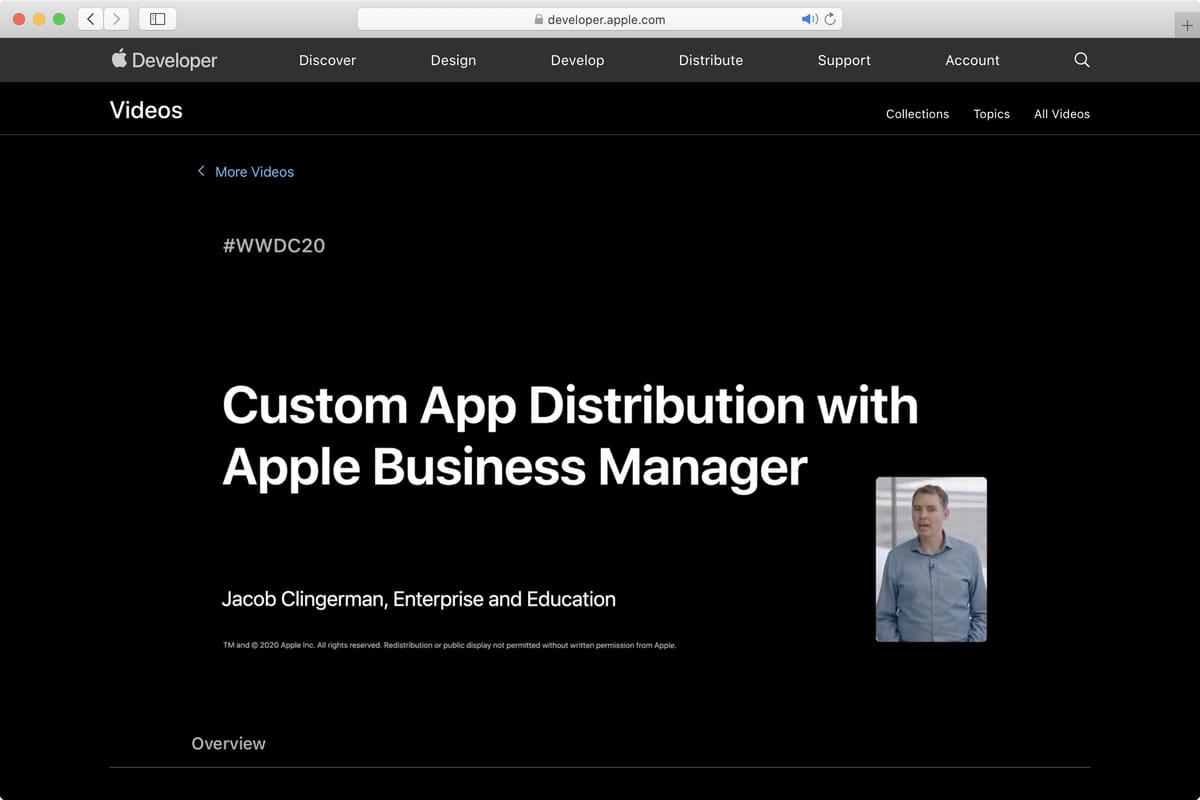1200x800 pixels.
Task: Open the Develop menu
Action: tap(577, 60)
